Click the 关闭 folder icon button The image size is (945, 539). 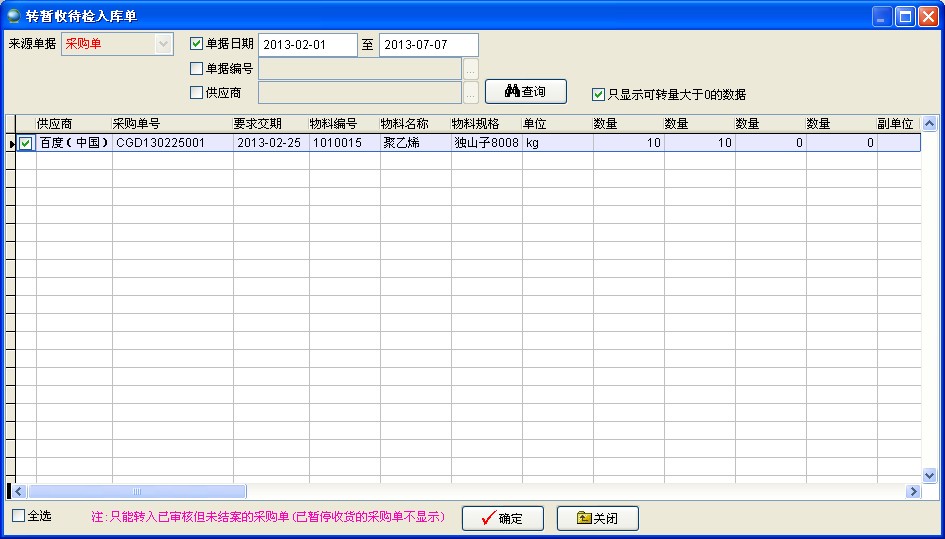pyautogui.click(x=597, y=518)
